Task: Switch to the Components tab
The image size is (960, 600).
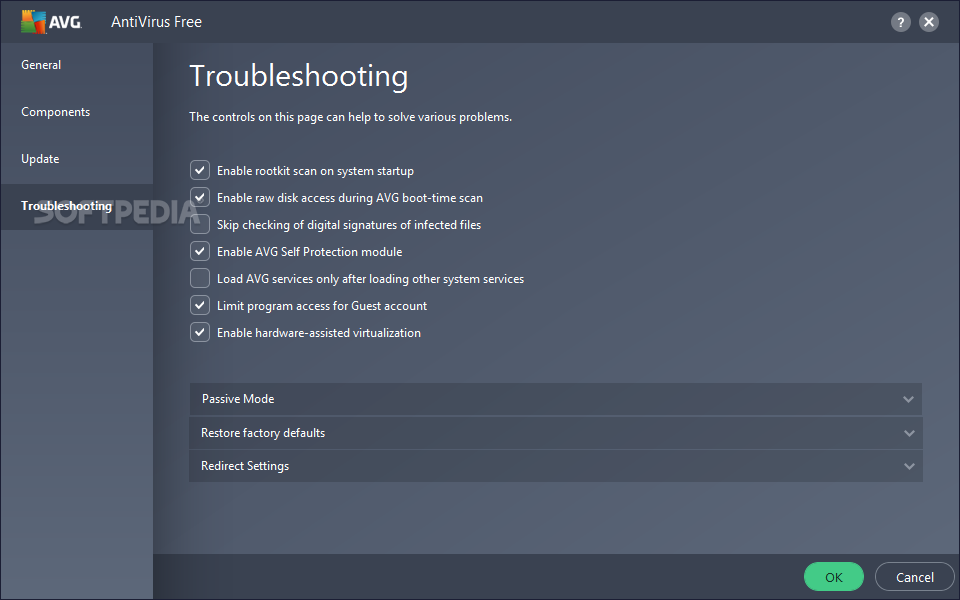Action: [x=56, y=112]
